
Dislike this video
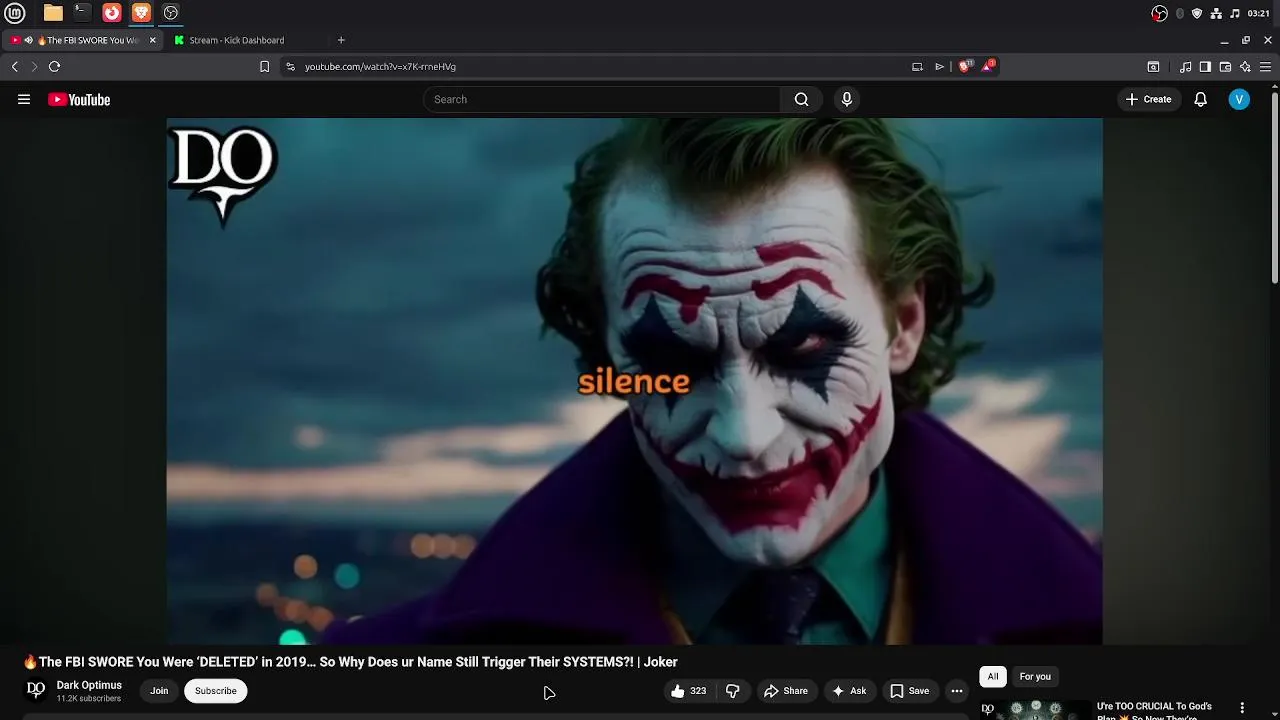coord(733,691)
